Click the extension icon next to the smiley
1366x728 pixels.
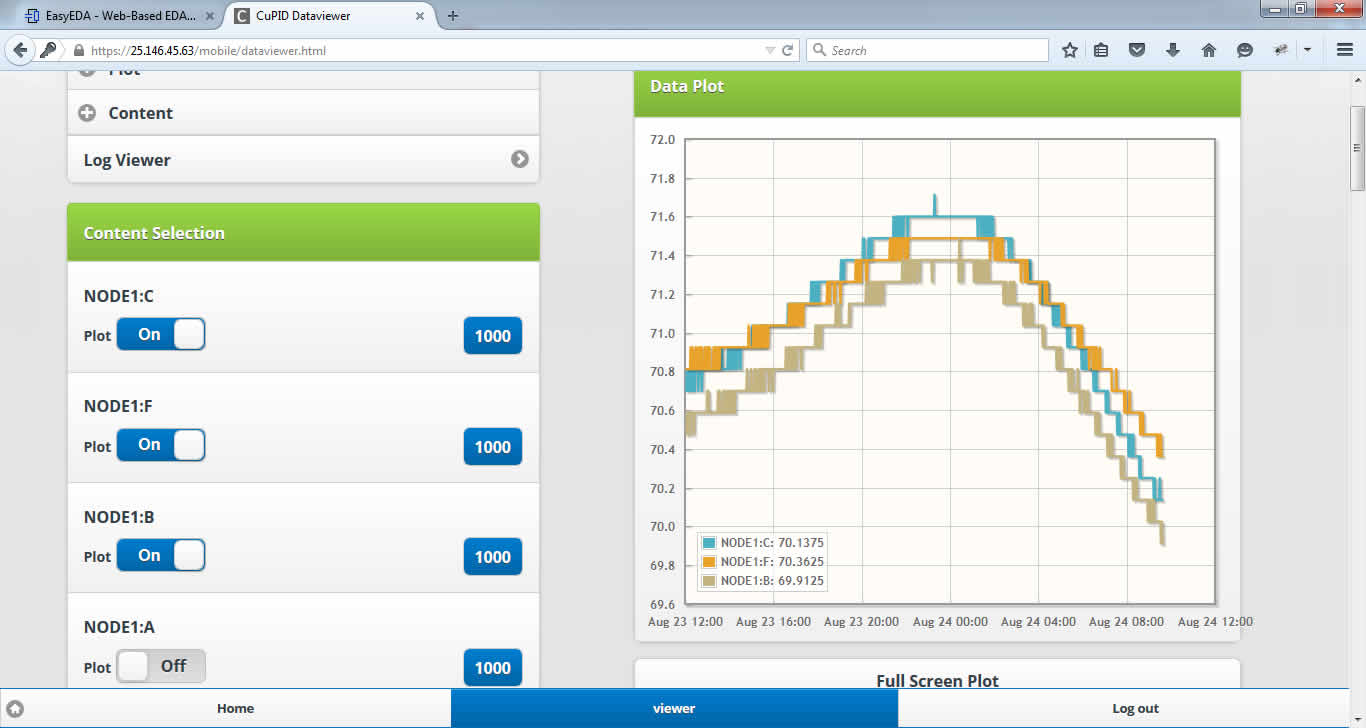click(x=1280, y=50)
